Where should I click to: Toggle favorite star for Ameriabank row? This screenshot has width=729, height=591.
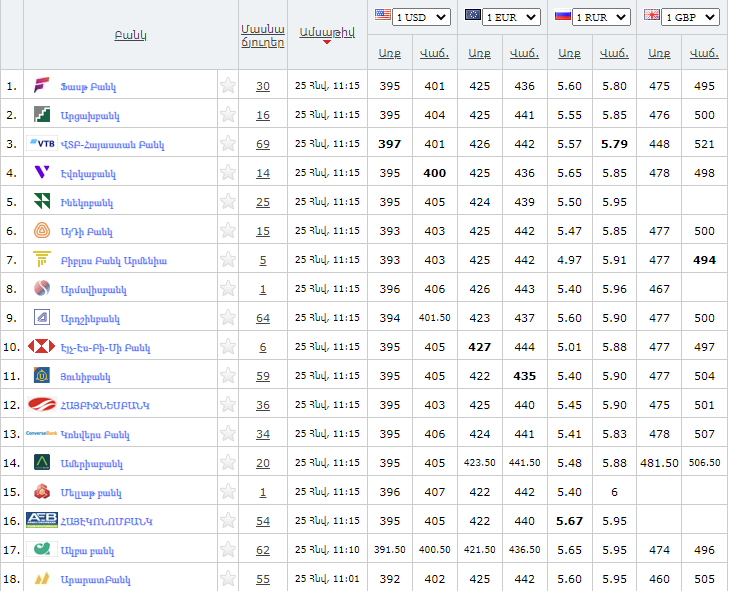click(228, 463)
